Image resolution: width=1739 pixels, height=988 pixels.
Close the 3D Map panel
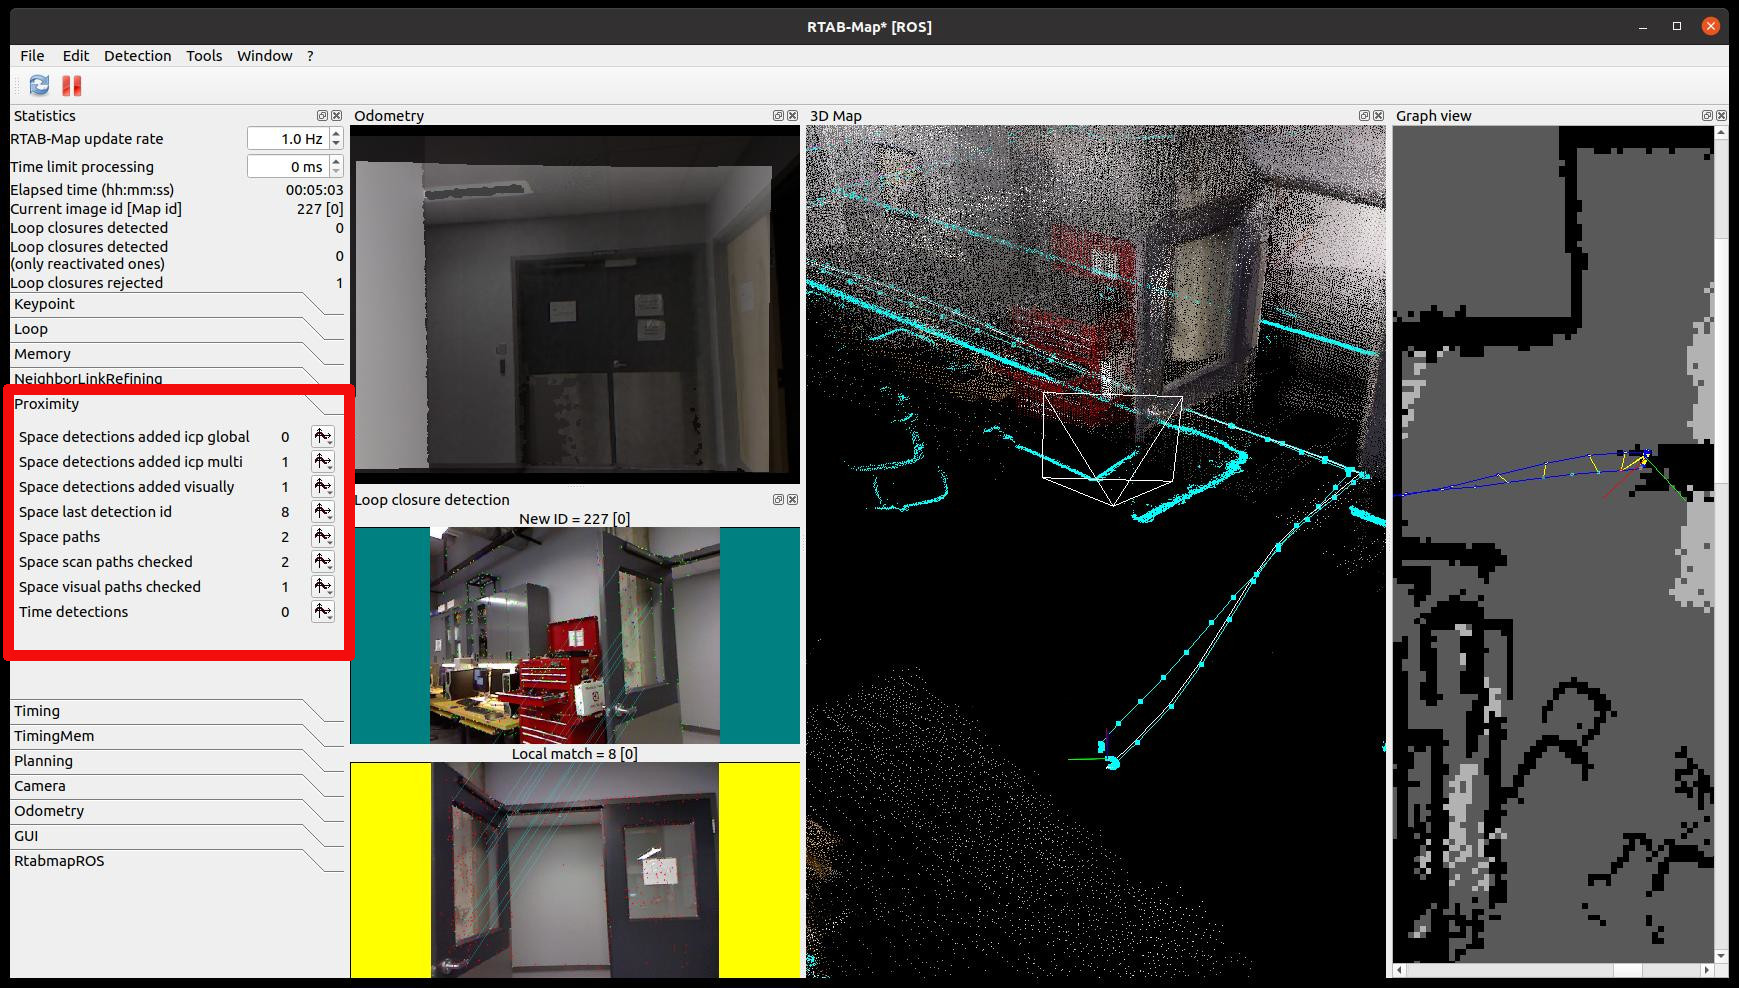1379,116
